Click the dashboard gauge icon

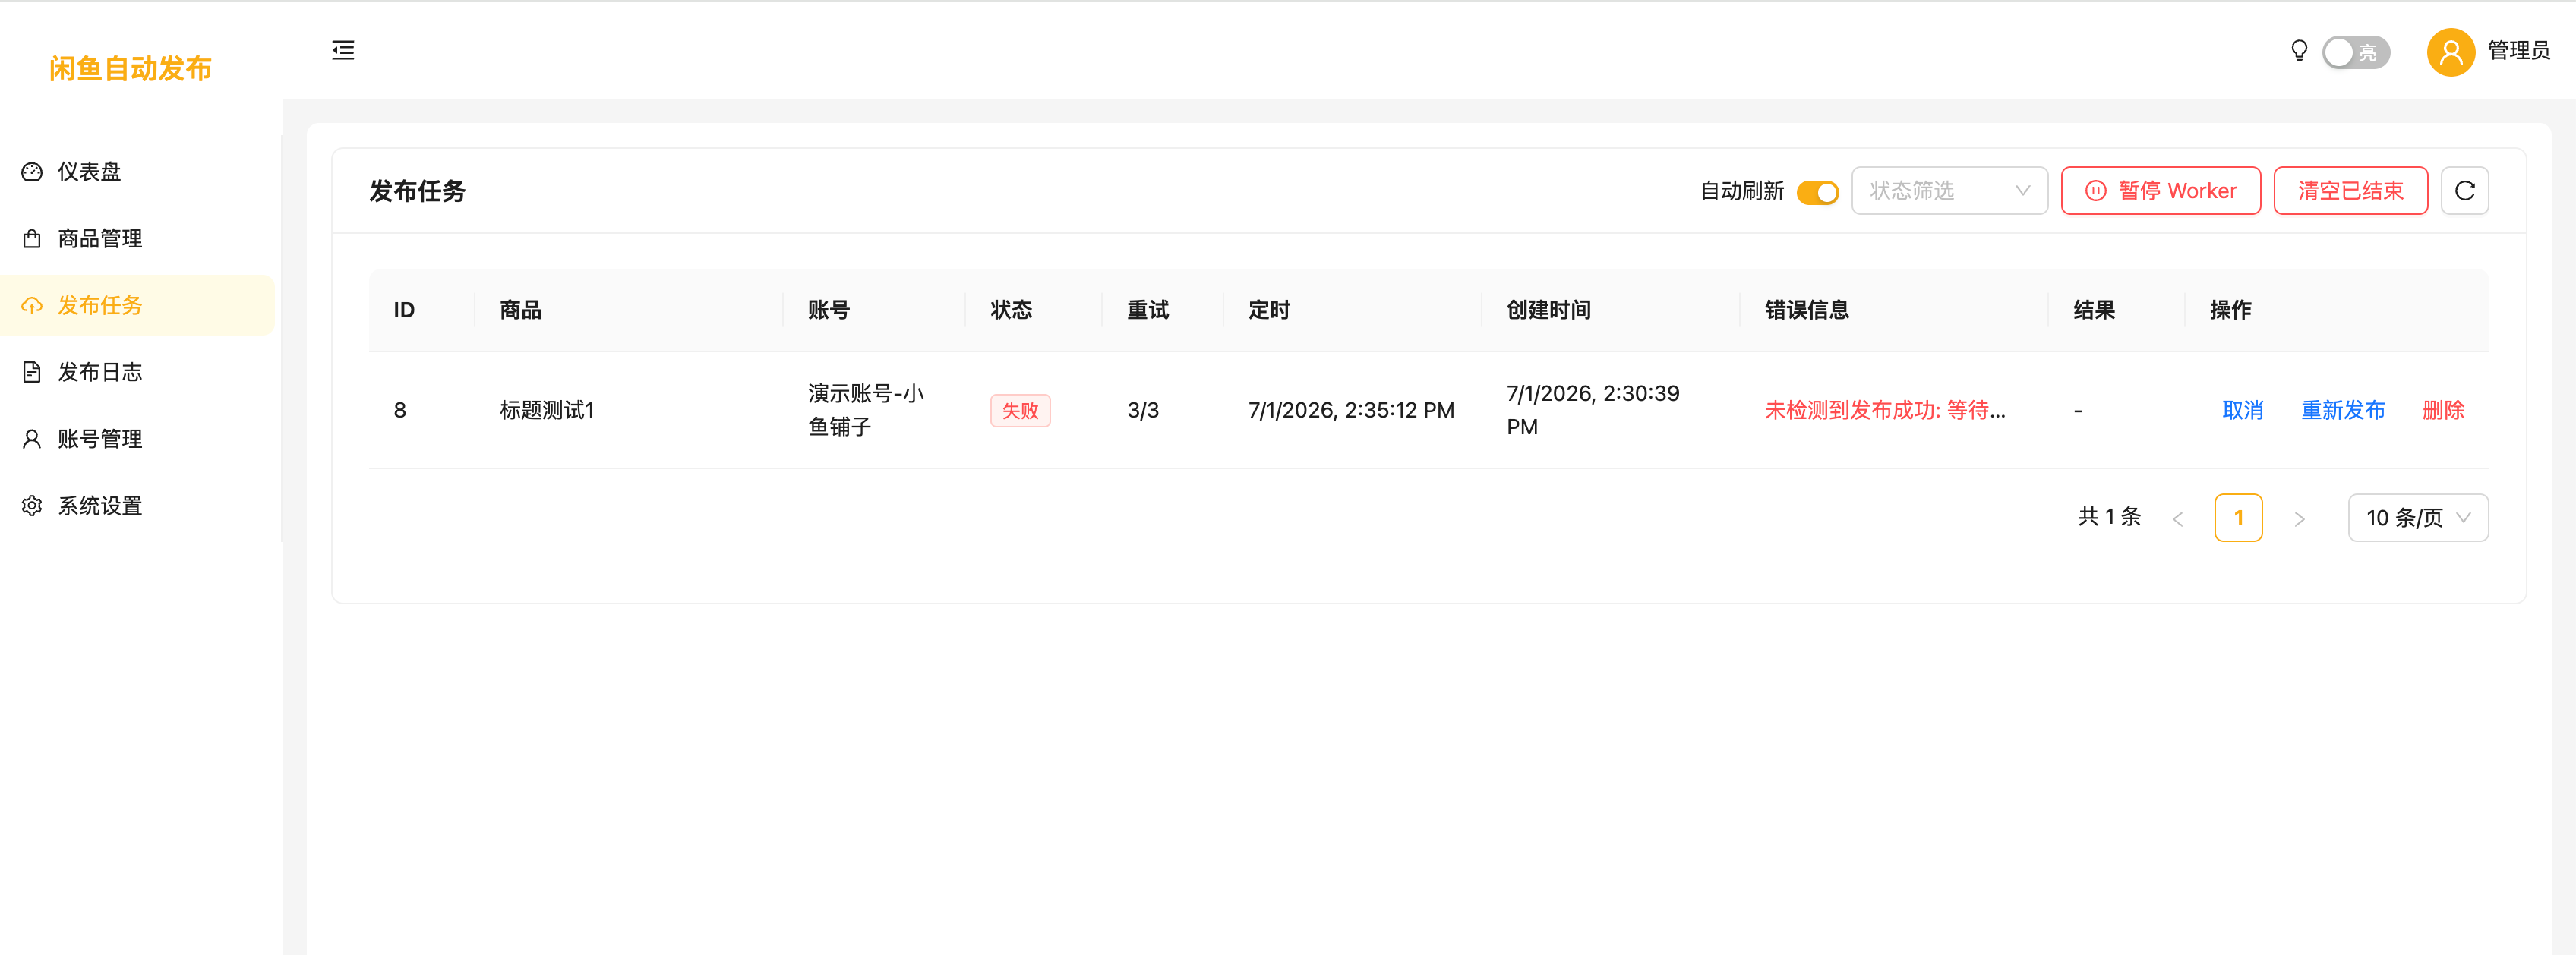32,172
